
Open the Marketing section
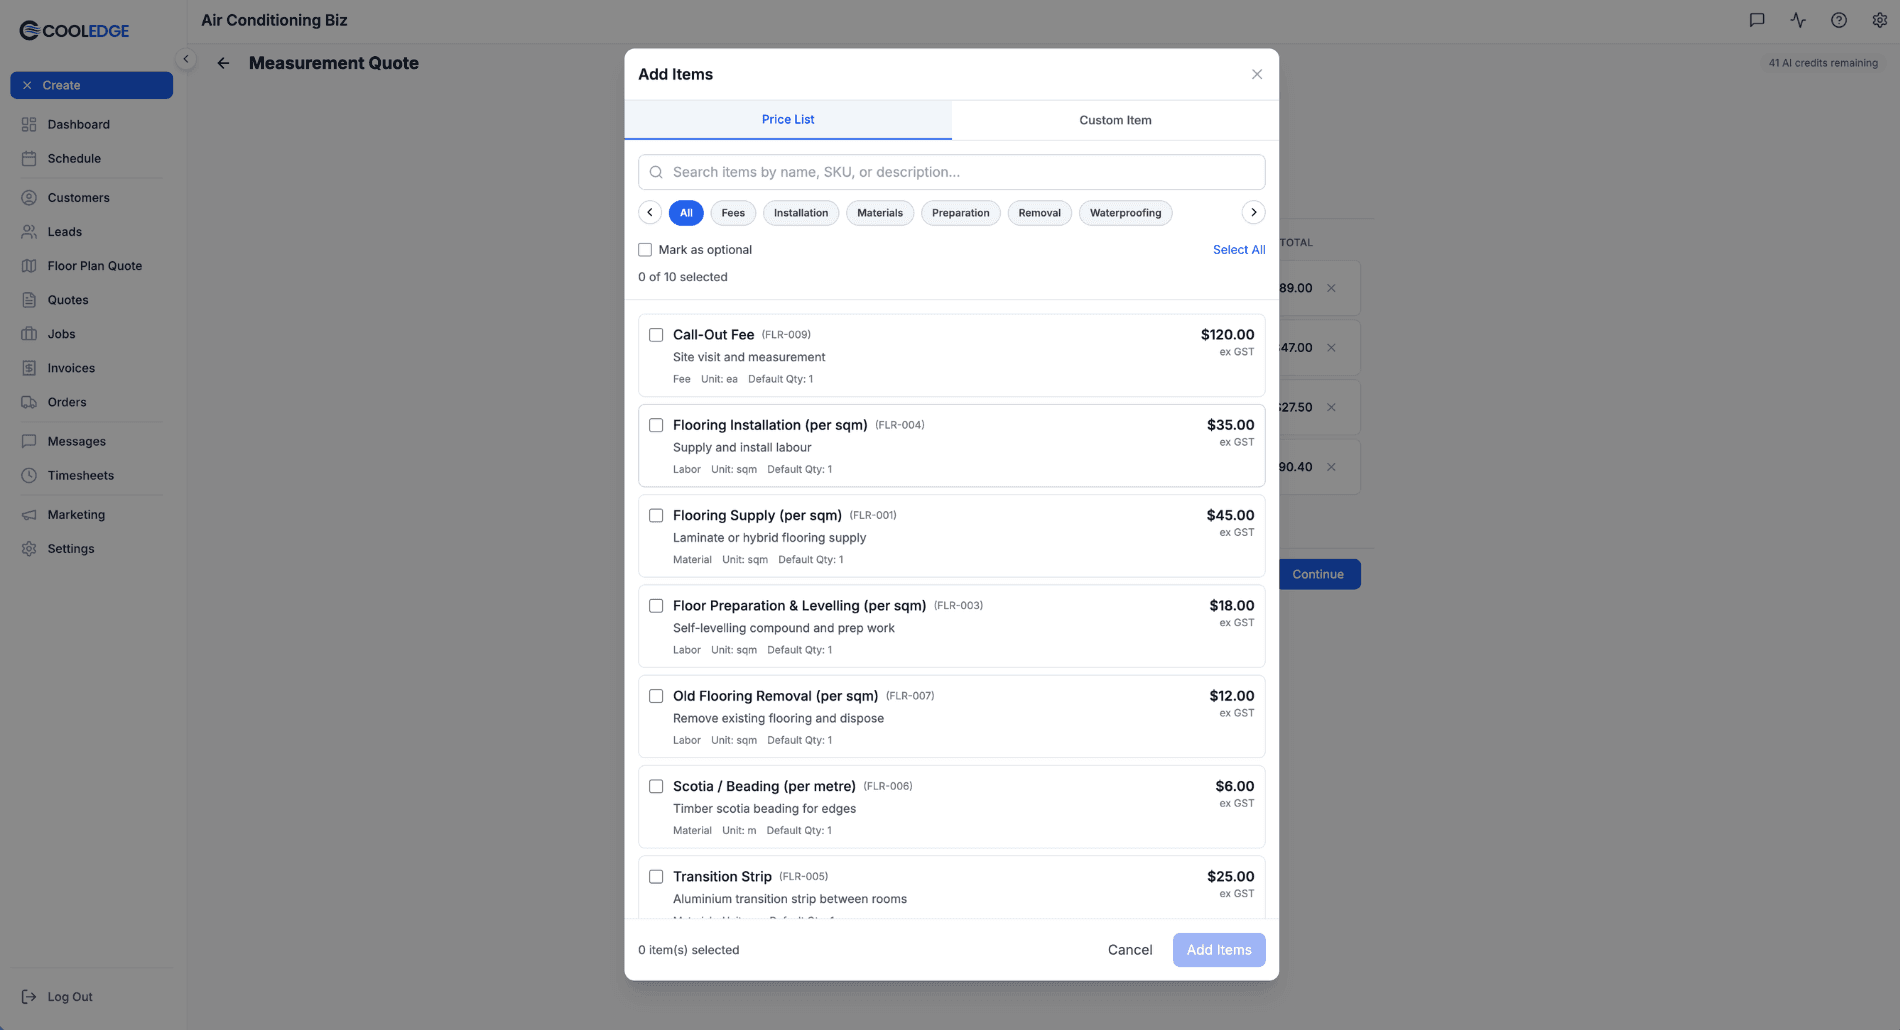(x=75, y=514)
